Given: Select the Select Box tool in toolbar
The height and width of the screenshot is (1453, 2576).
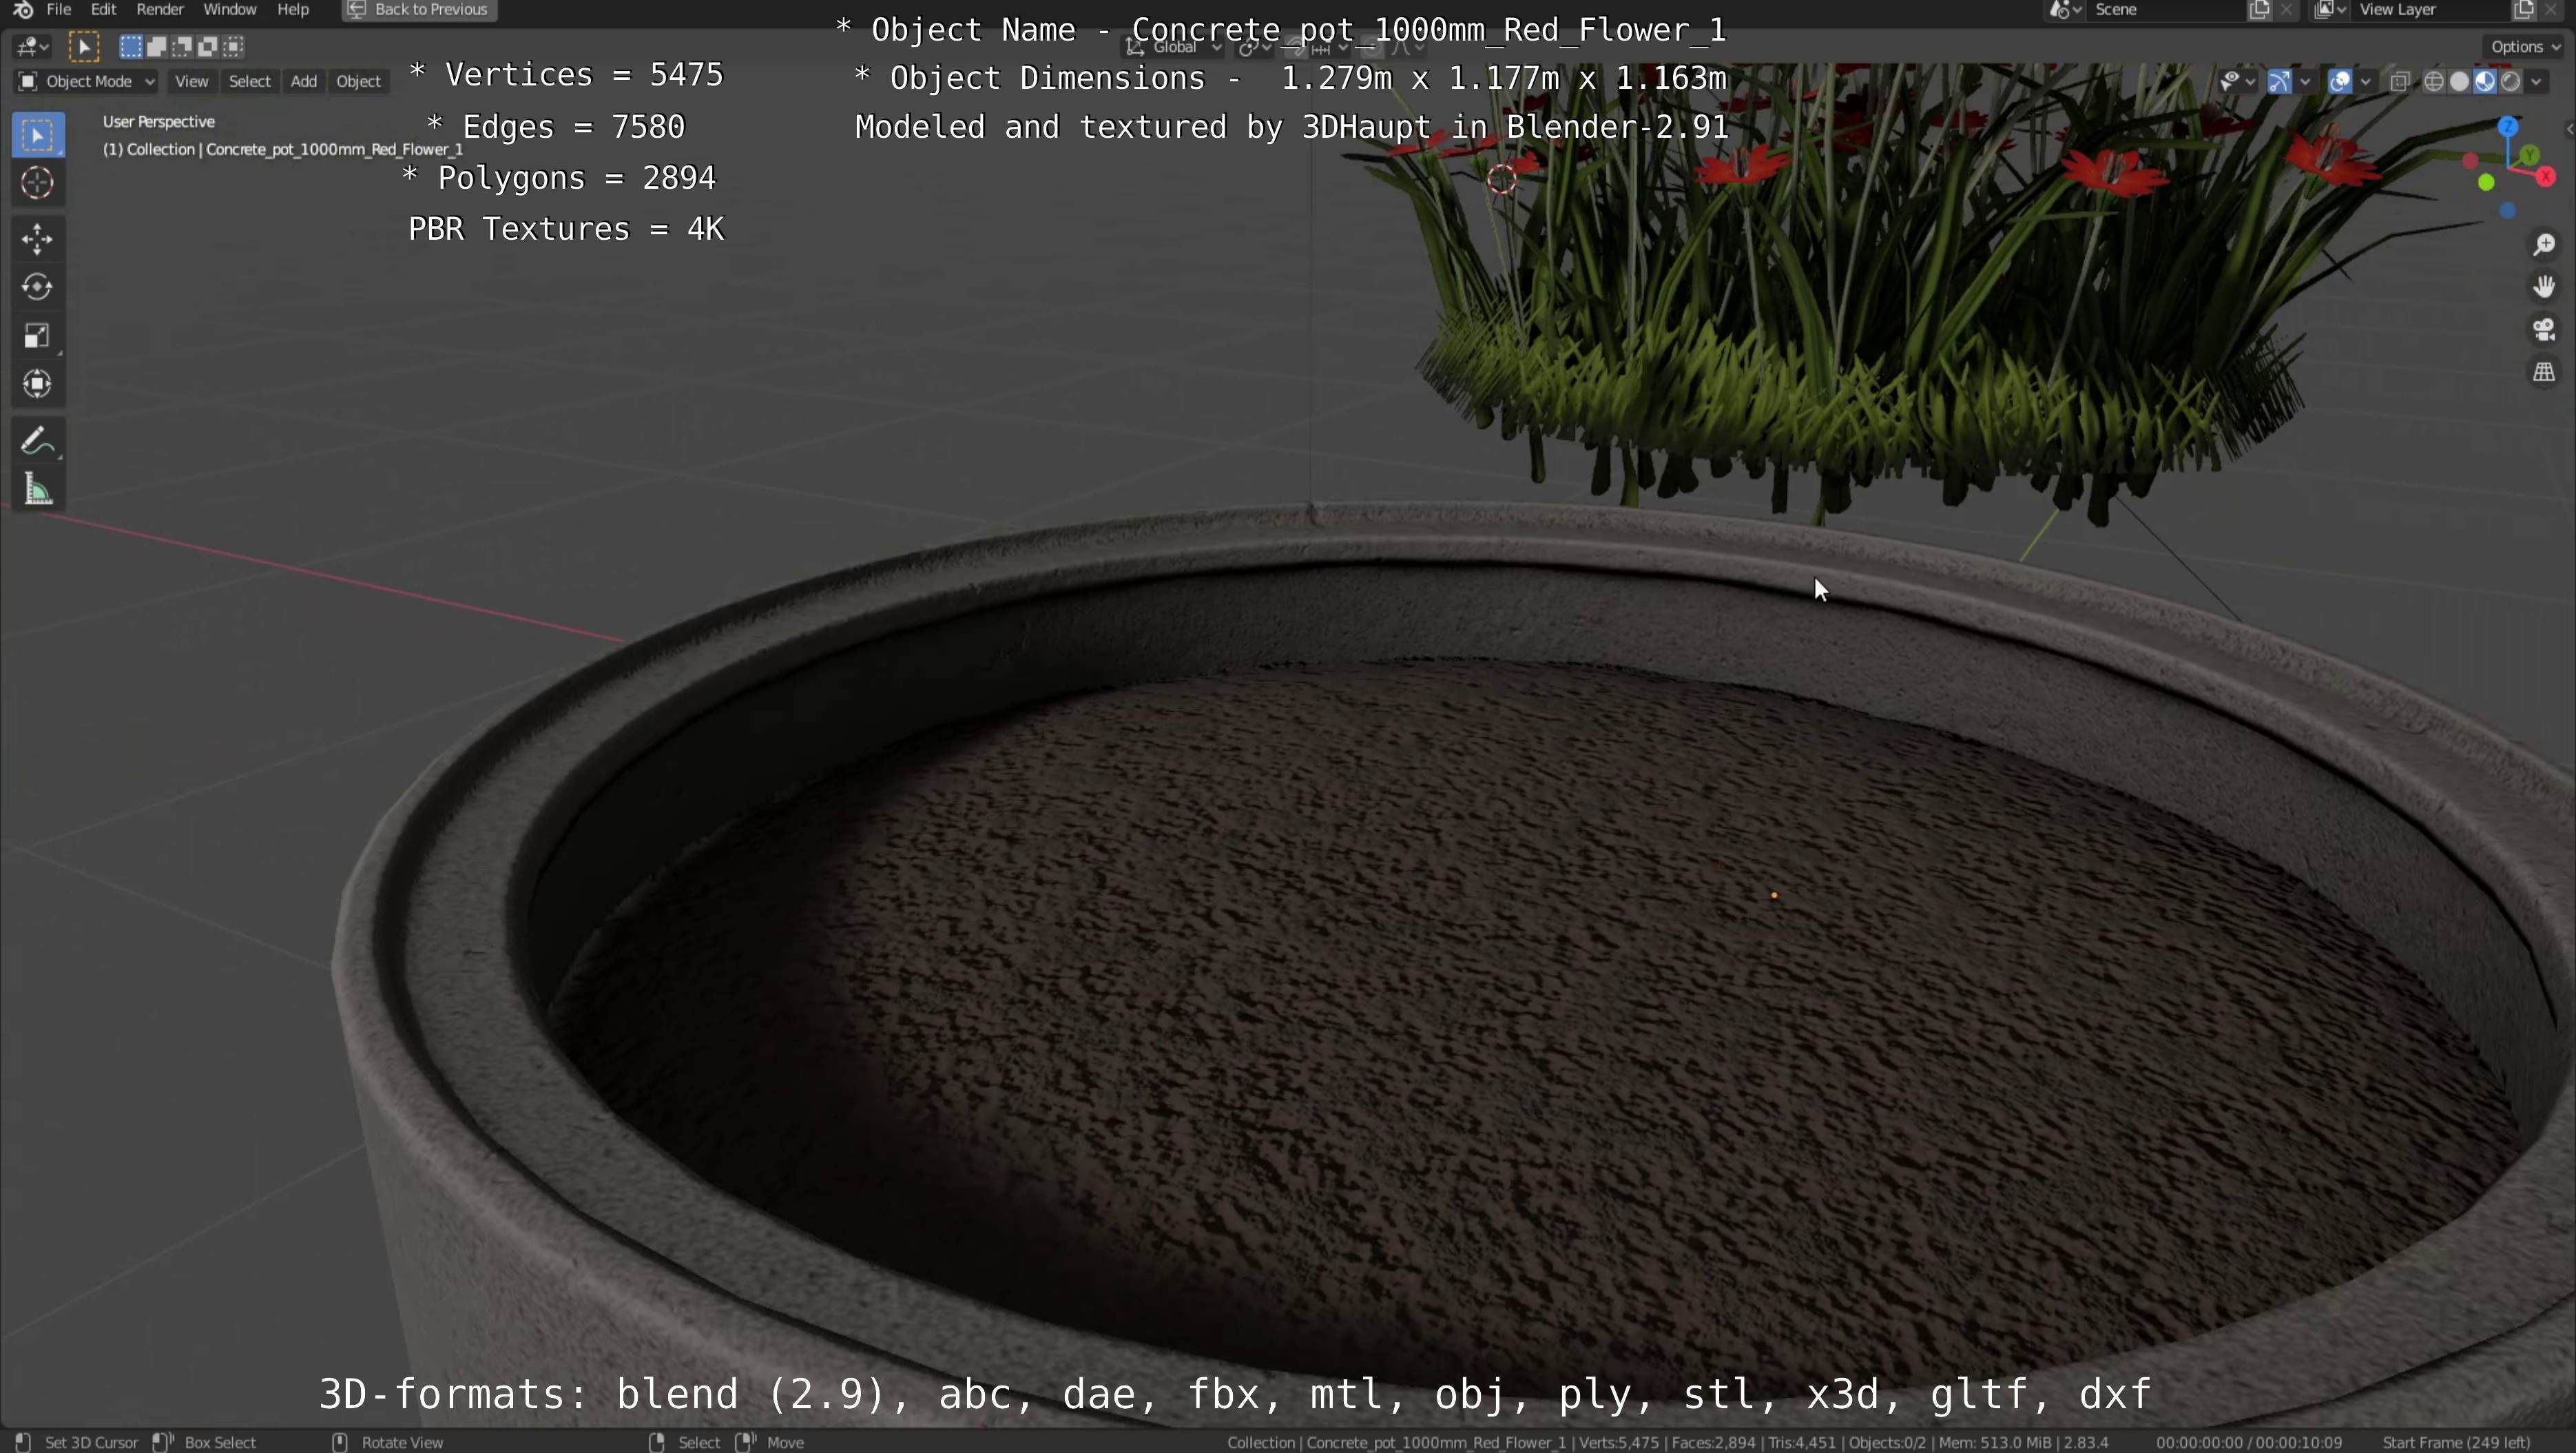Looking at the screenshot, I should coord(38,135).
